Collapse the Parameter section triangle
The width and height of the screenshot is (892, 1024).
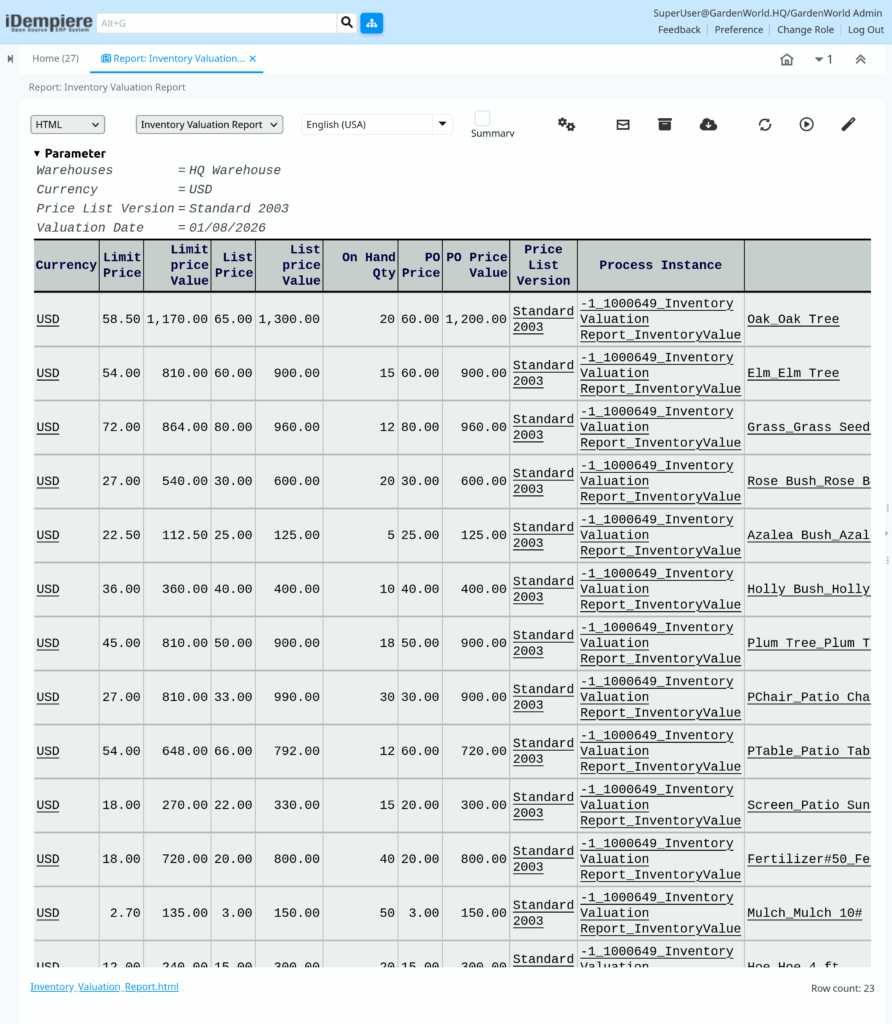37,153
